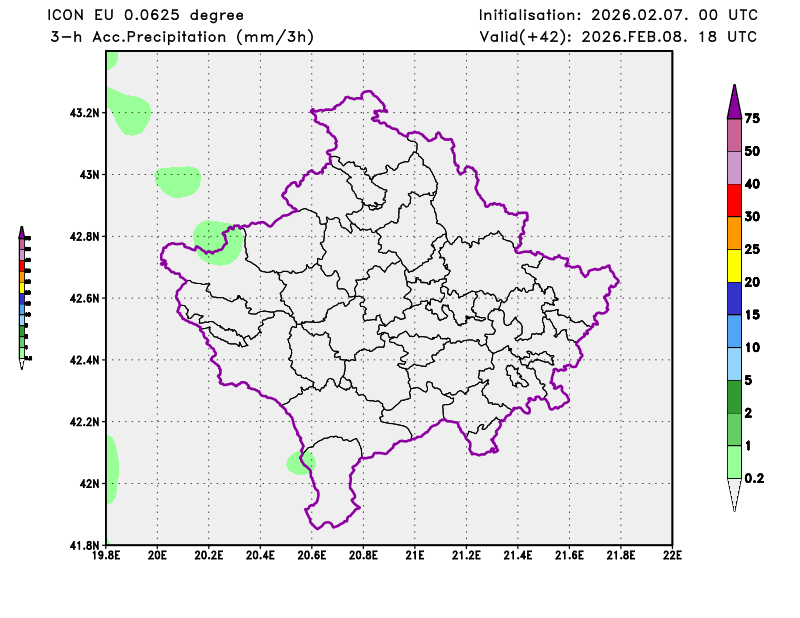Click the legend value label 75
The height and width of the screenshot is (618, 800).
coord(753,118)
